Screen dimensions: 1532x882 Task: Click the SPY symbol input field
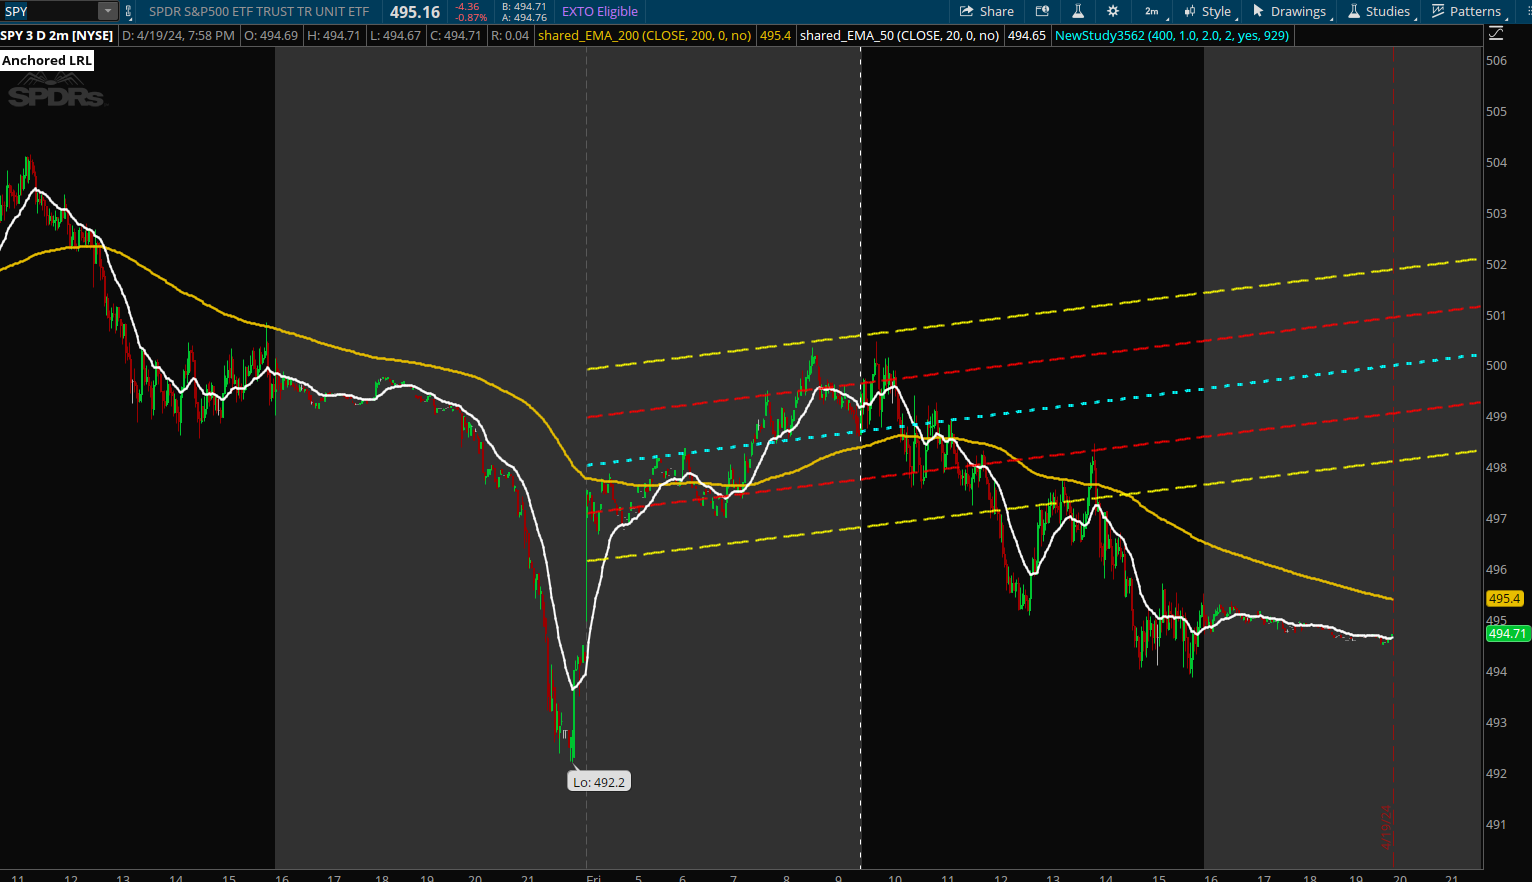[50, 12]
